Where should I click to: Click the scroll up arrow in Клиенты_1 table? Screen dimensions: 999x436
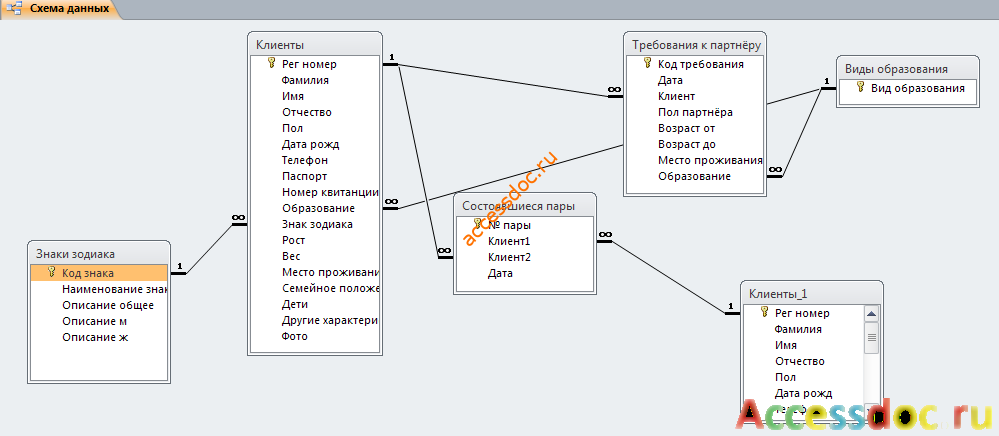coord(872,314)
